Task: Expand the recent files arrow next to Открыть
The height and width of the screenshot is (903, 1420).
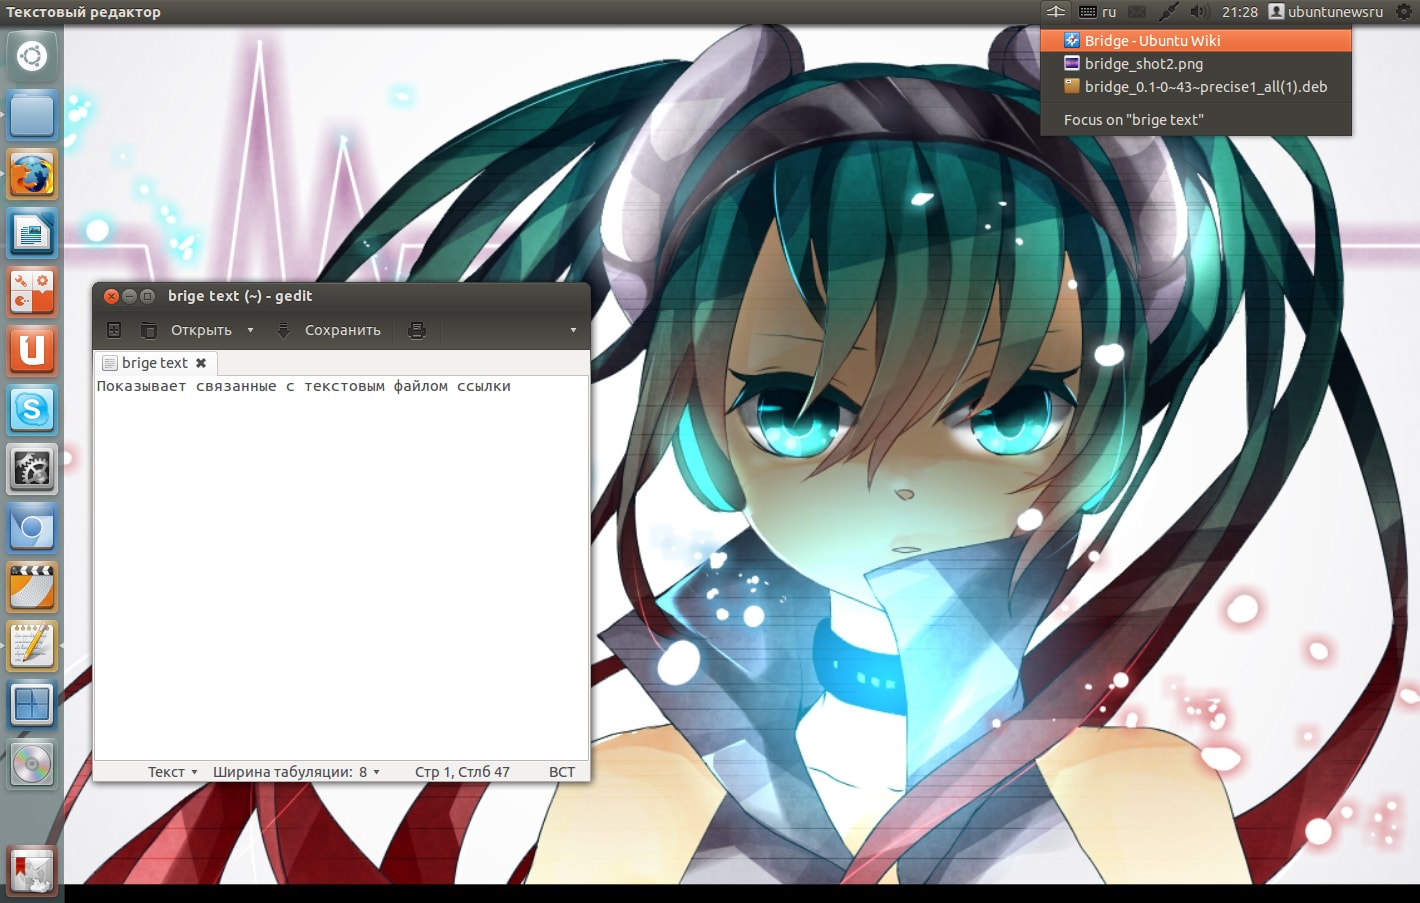Action: click(250, 330)
